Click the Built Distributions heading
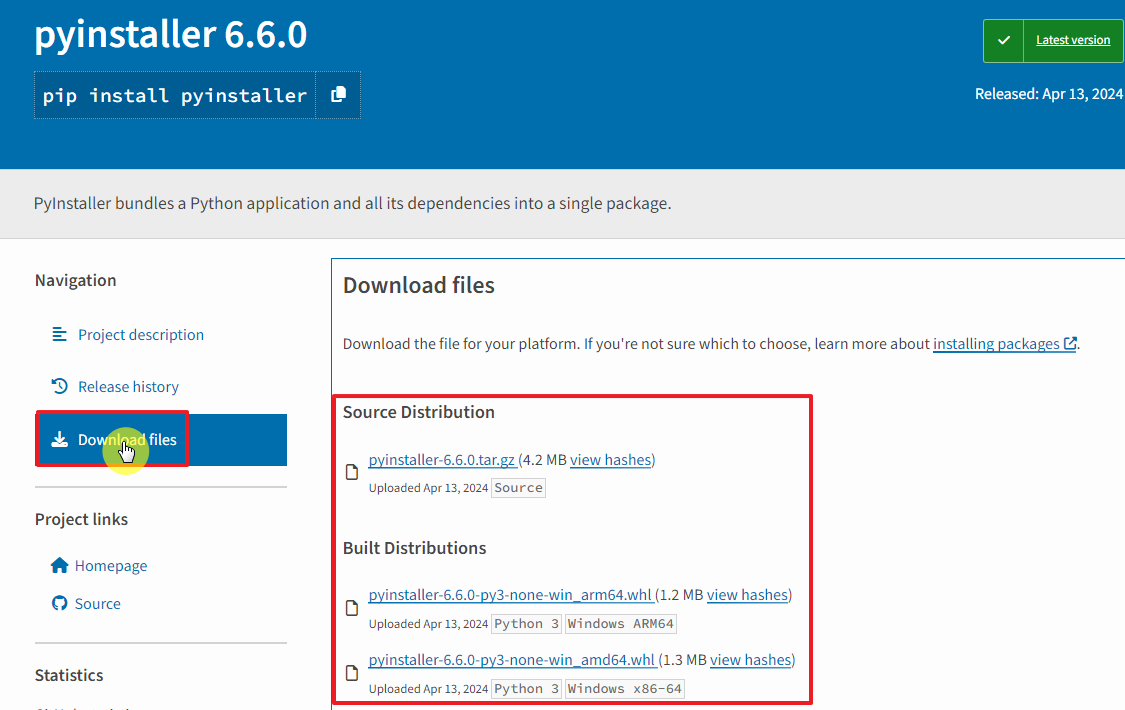Screen dimensions: 1125x710 pyautogui.click(x=415, y=548)
